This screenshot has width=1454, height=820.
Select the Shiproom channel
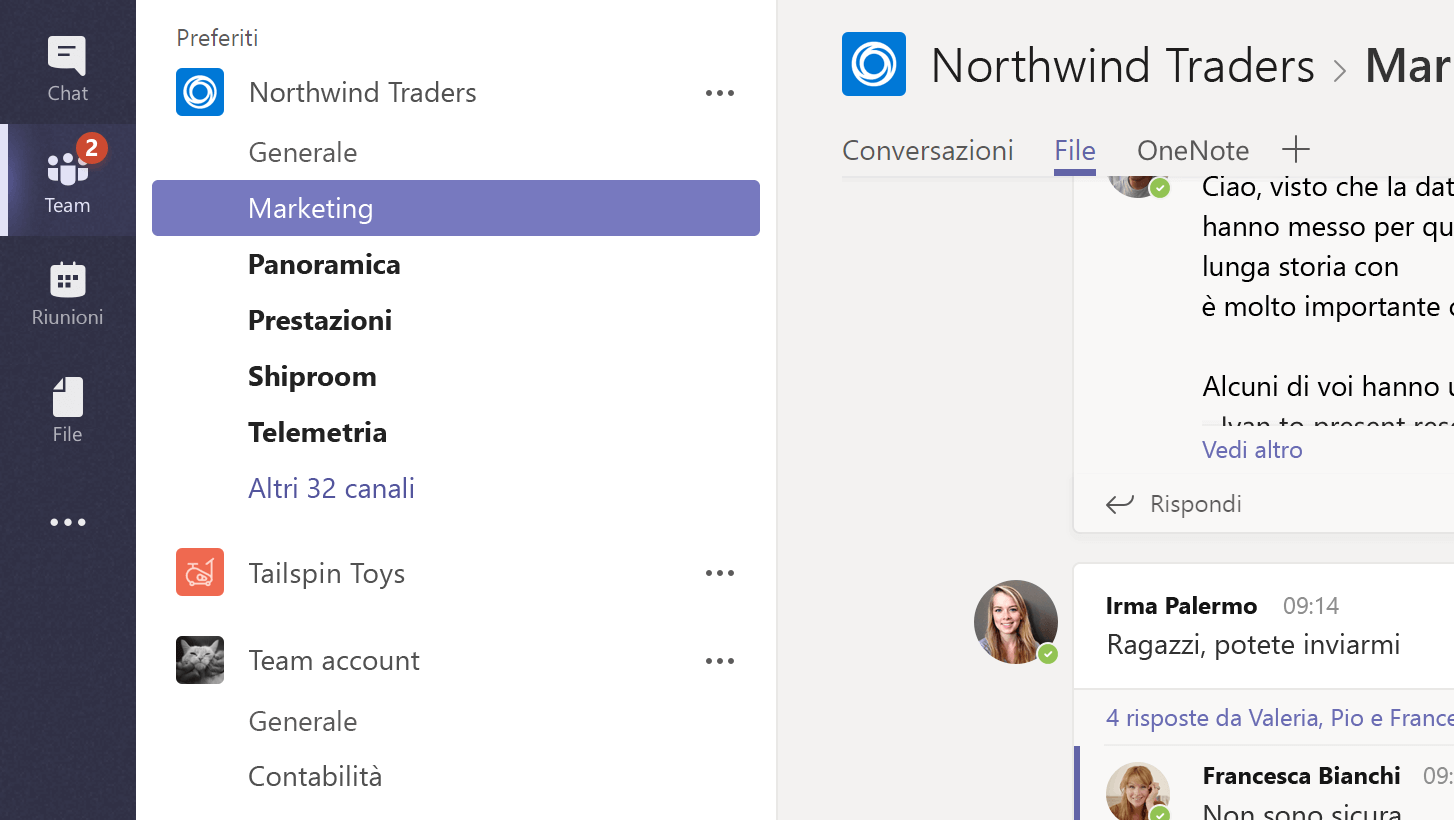(x=312, y=376)
